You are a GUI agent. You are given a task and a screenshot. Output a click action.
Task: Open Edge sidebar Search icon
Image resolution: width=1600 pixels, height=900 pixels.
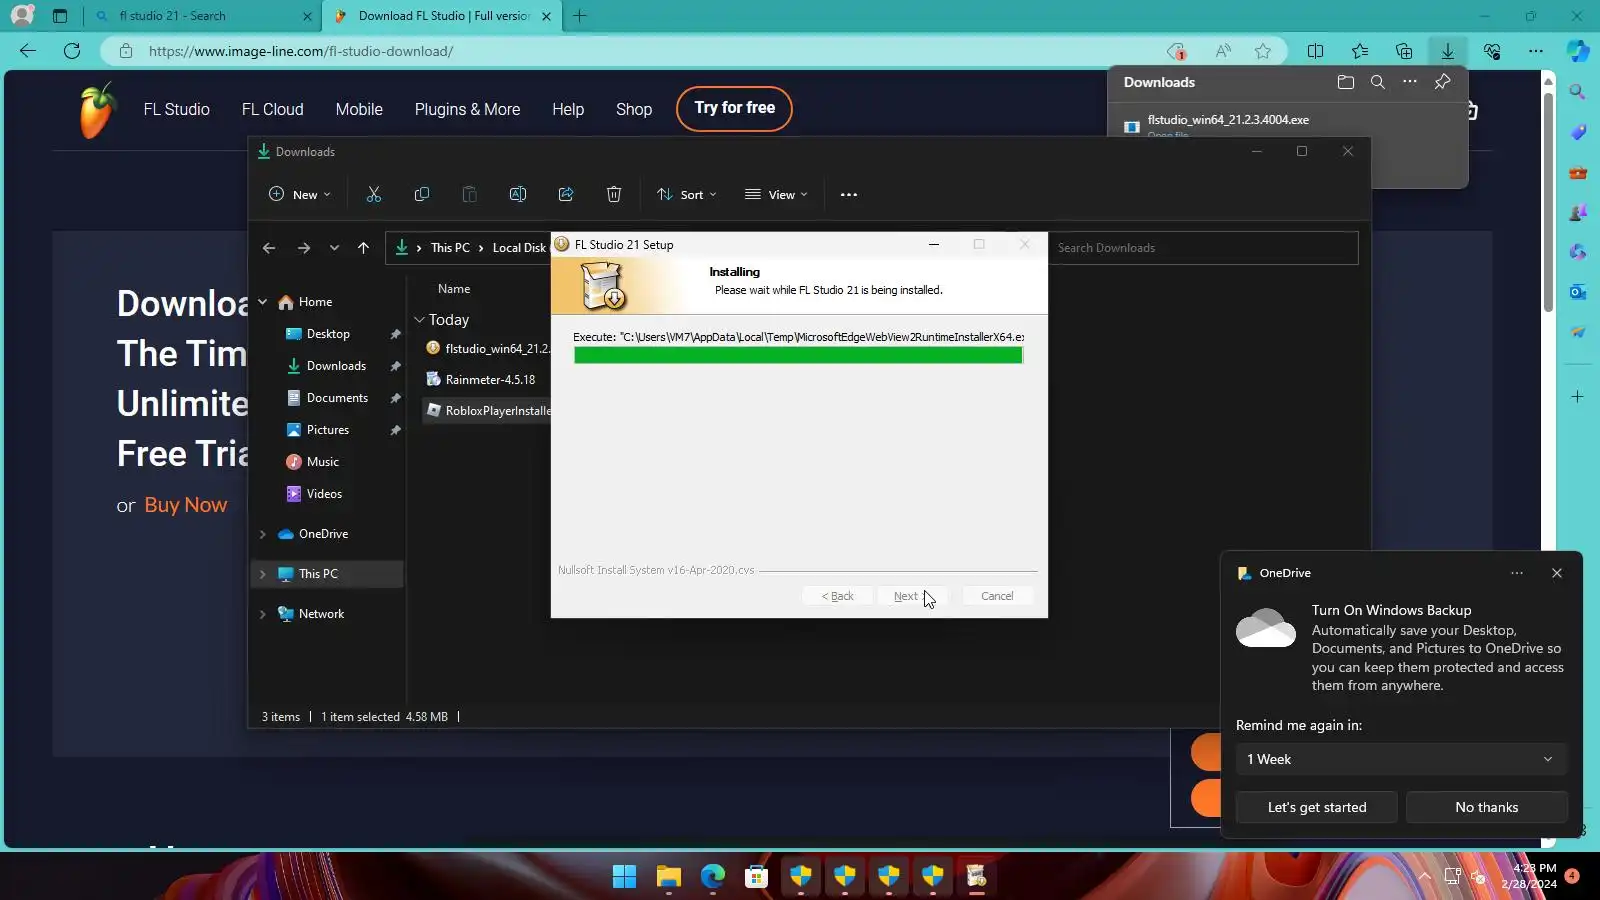[1578, 92]
